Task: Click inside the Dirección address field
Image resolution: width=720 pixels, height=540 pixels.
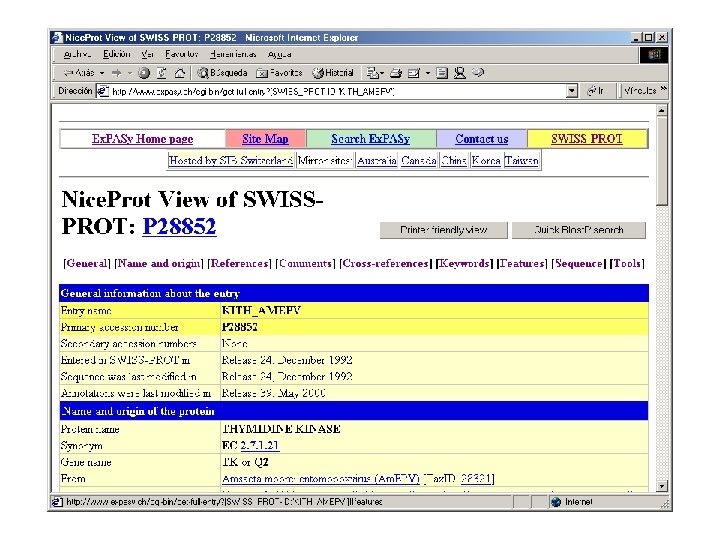Action: [338, 91]
